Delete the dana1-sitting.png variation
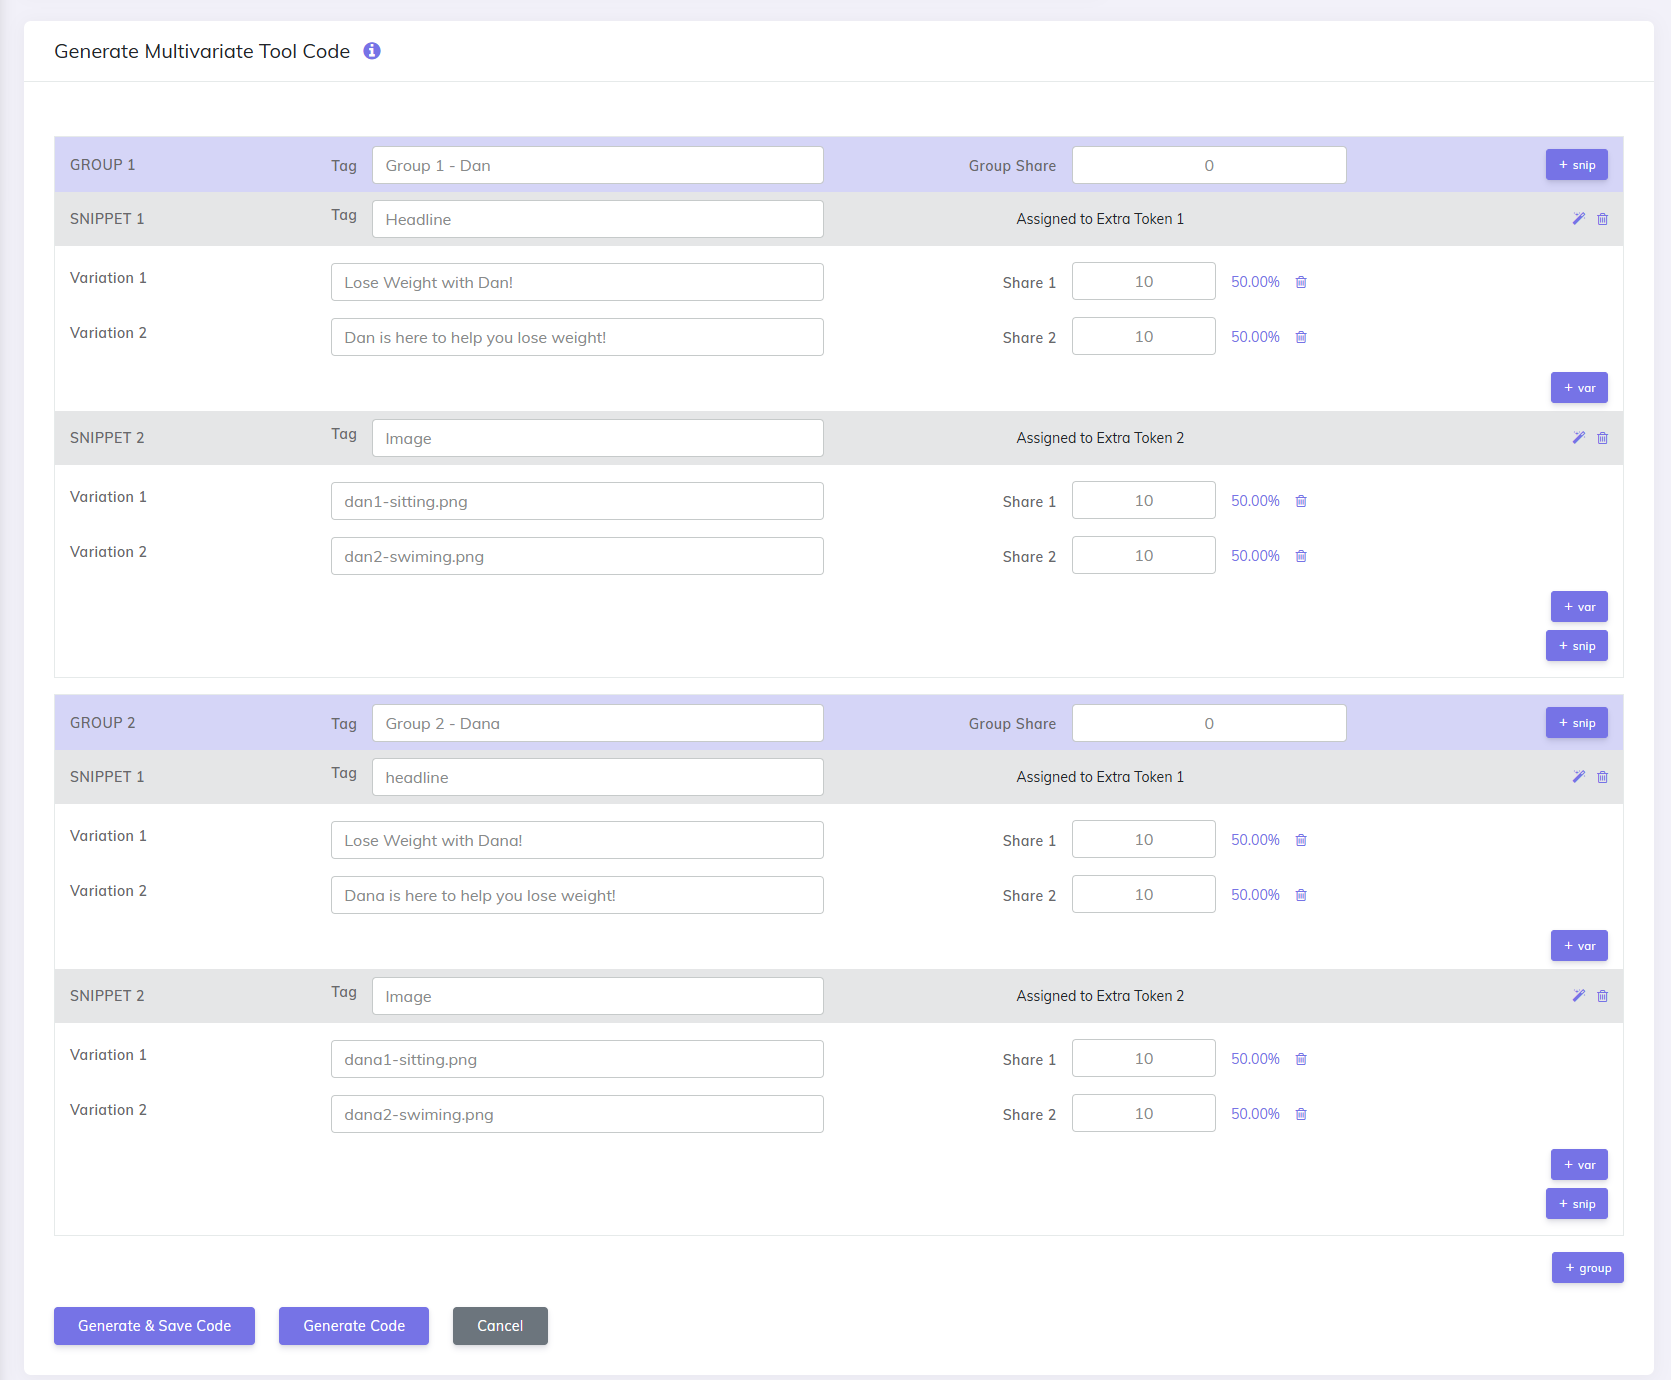Viewport: 1671px width, 1380px height. [1301, 1058]
